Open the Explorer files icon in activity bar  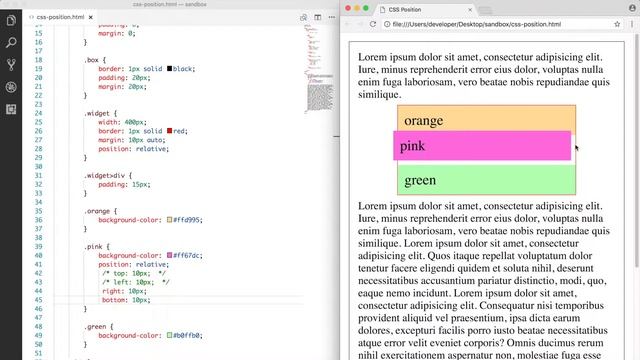point(11,20)
